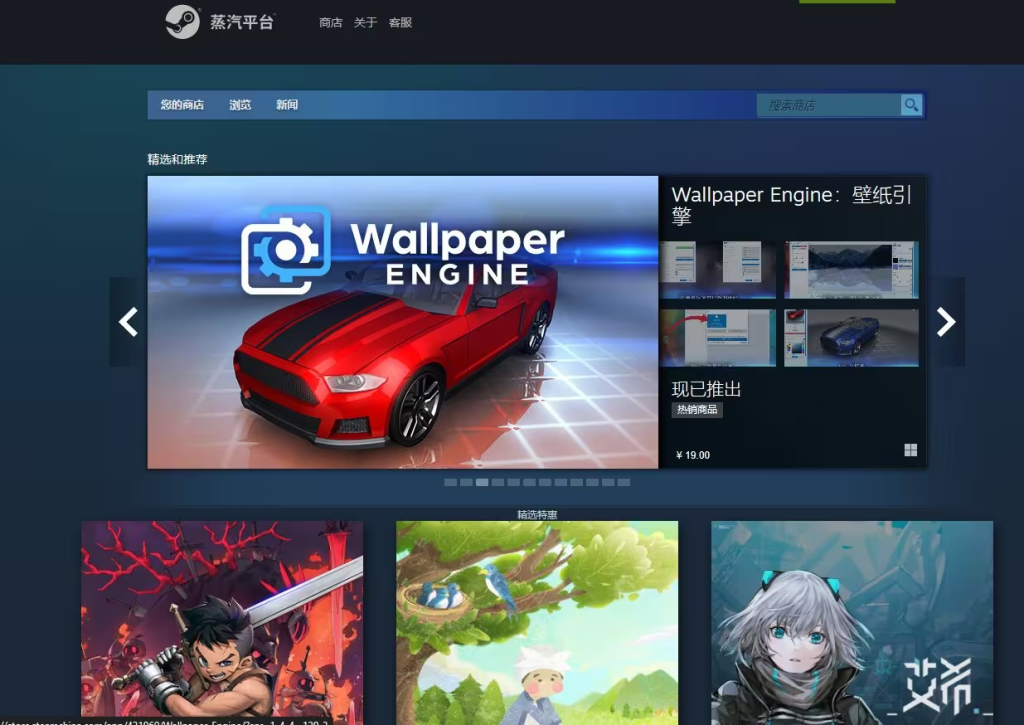This screenshot has height=725, width=1024.
Task: Open the blue car screenshot thumbnail
Action: [x=851, y=338]
